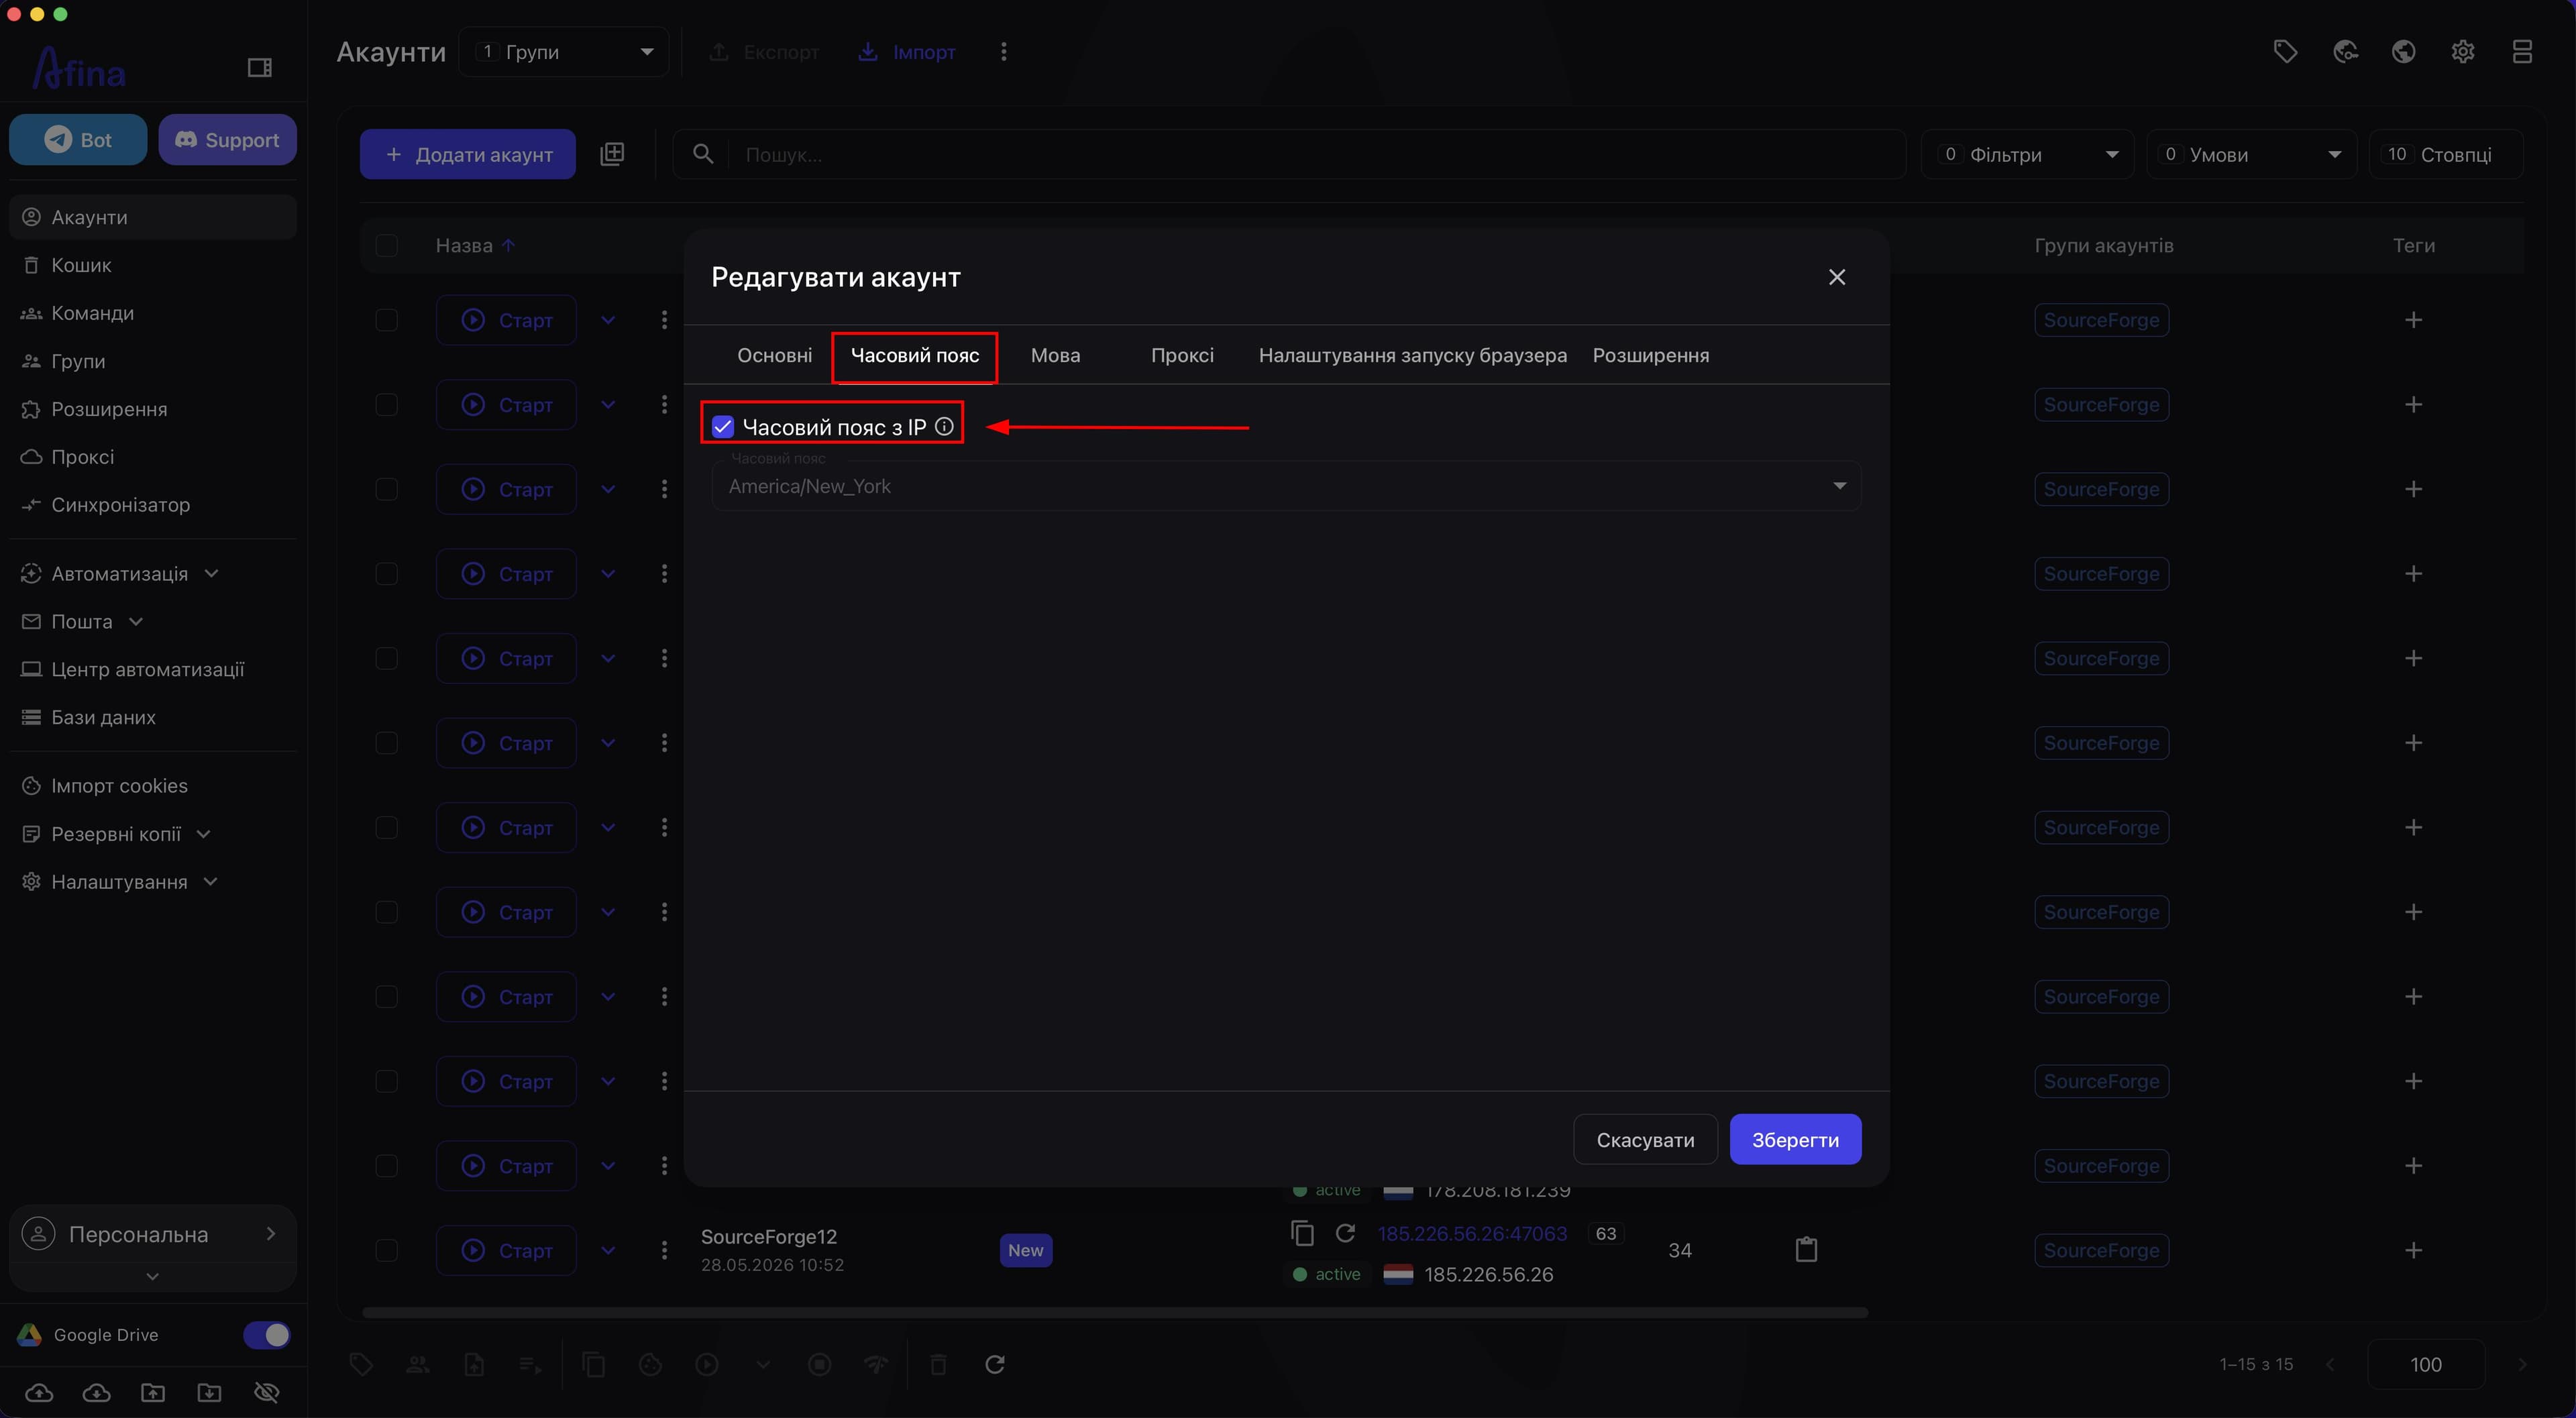This screenshot has height=1418, width=2576.
Task: Open the Стовпці columns selector
Action: click(2446, 154)
